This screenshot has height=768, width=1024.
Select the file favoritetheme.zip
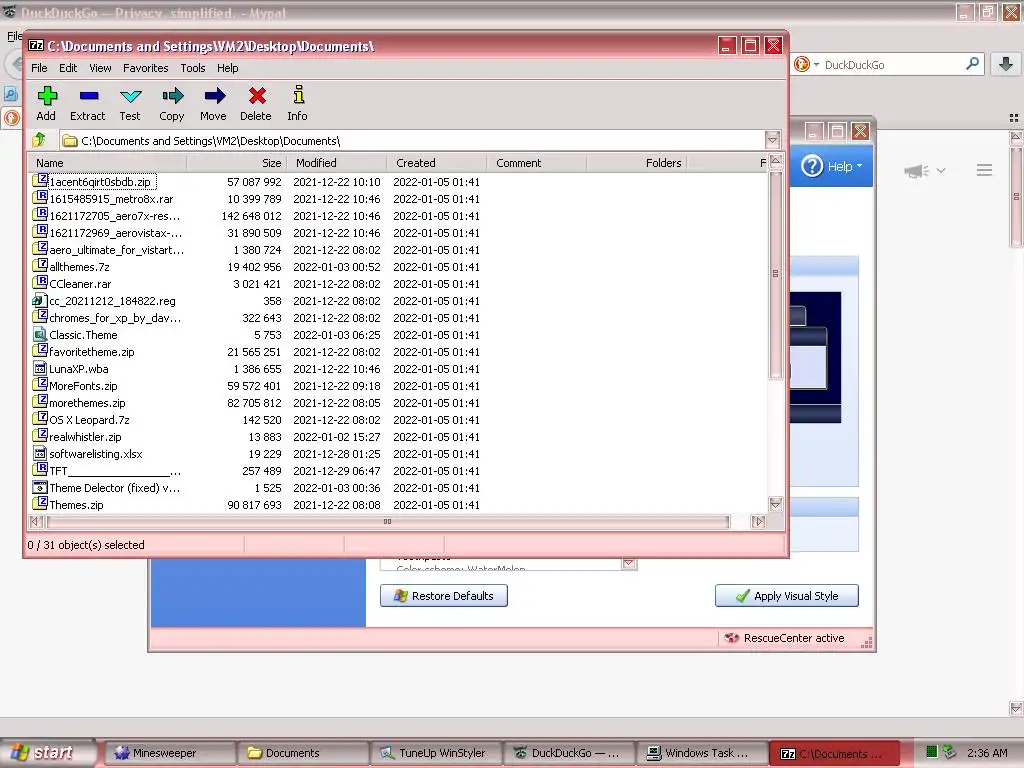(x=91, y=352)
